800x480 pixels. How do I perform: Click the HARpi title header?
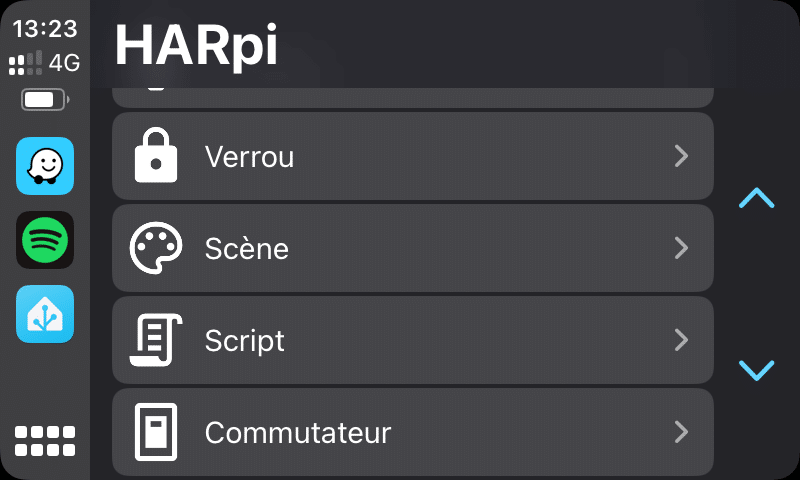(196, 46)
